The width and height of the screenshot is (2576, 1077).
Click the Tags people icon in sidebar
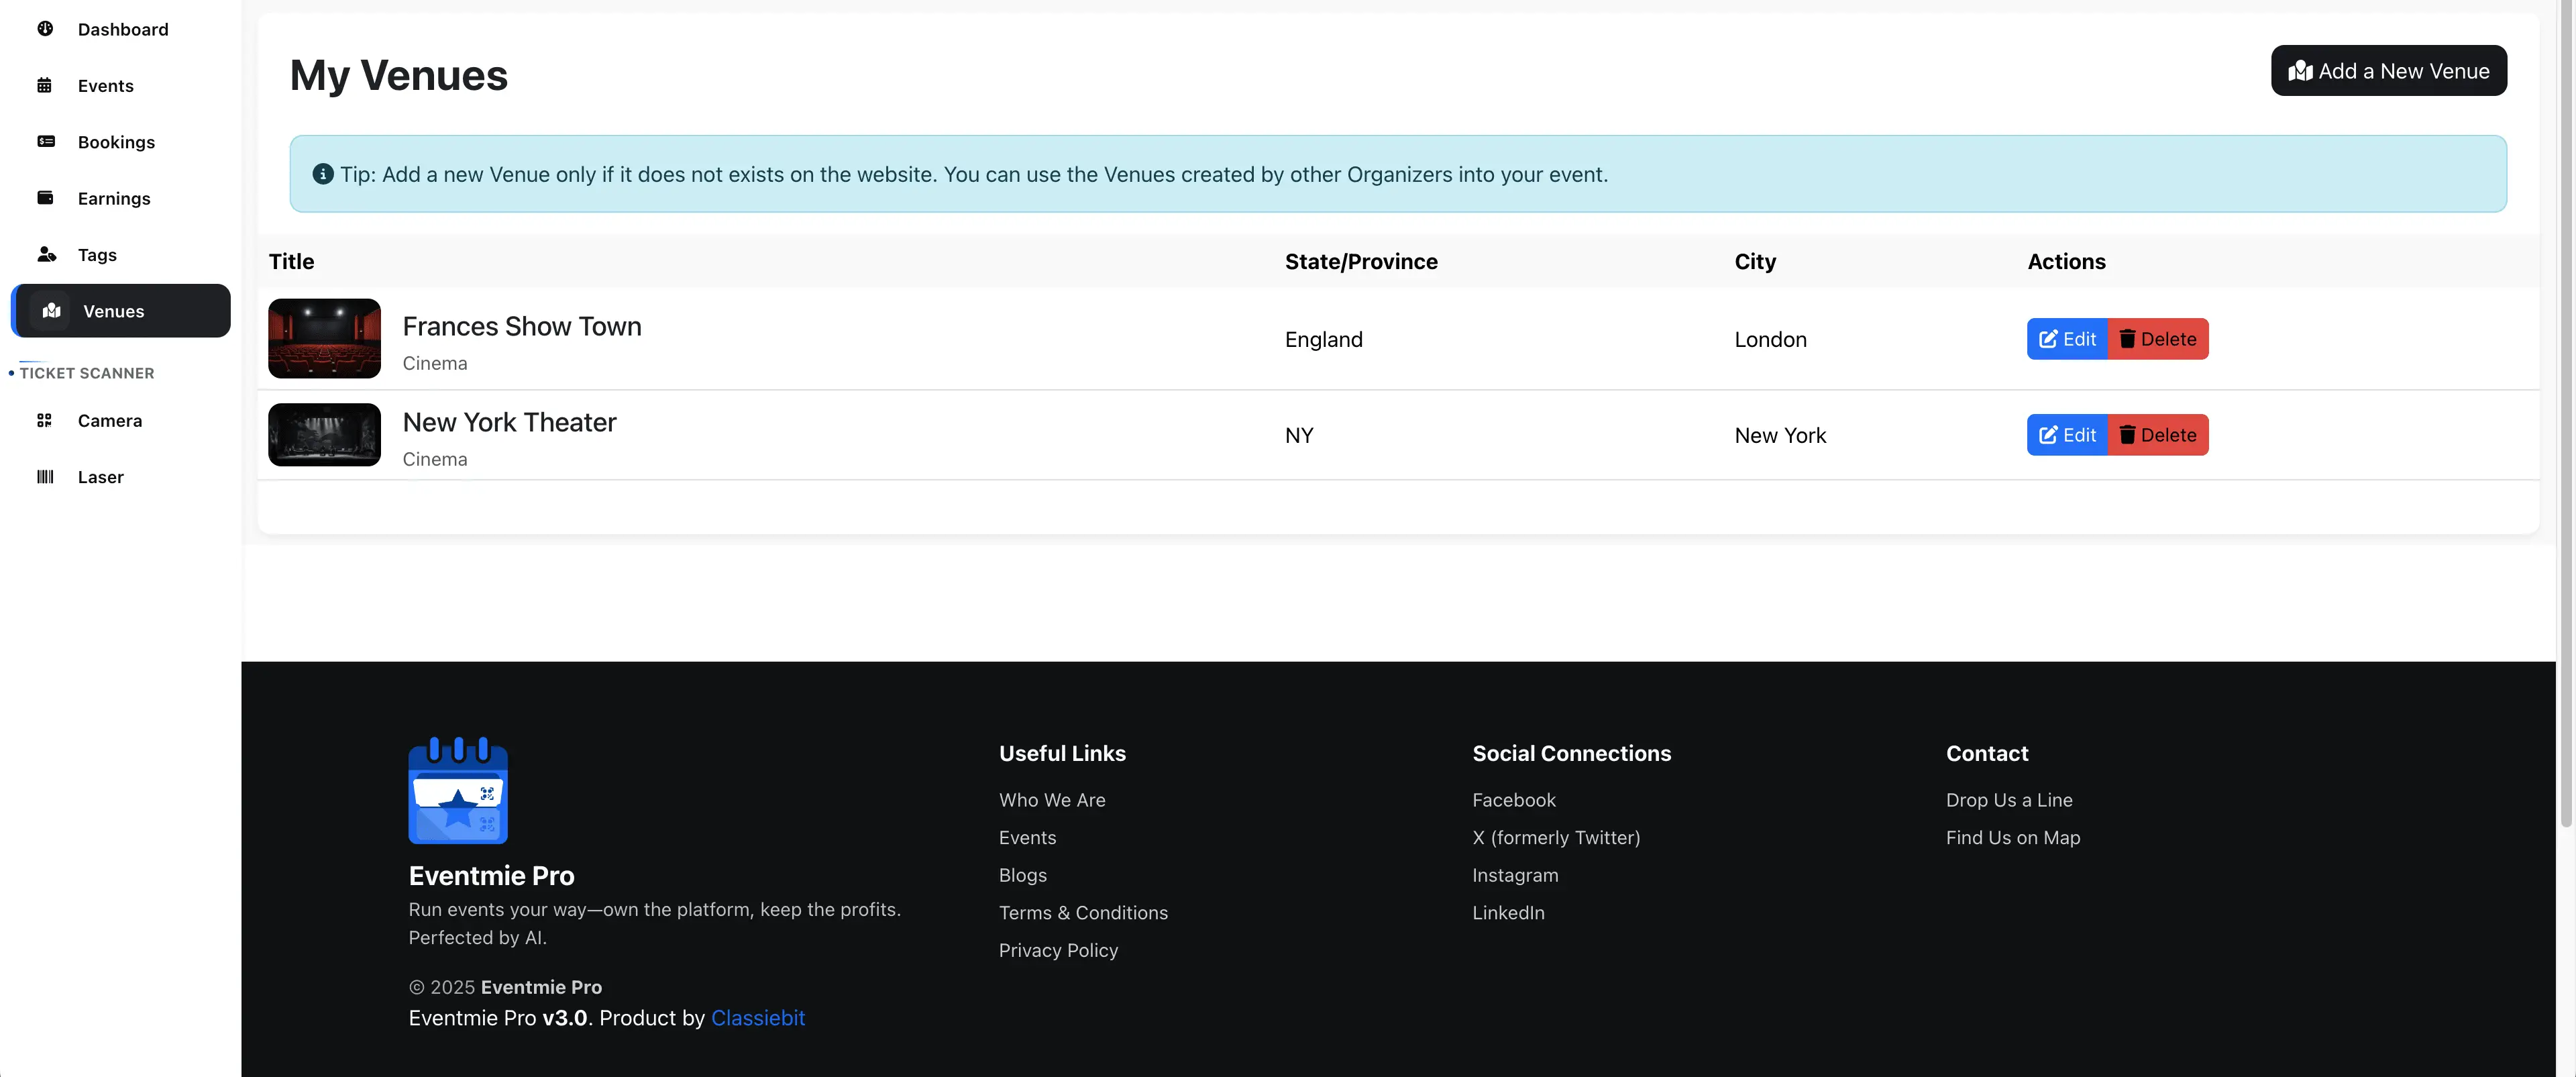46,254
